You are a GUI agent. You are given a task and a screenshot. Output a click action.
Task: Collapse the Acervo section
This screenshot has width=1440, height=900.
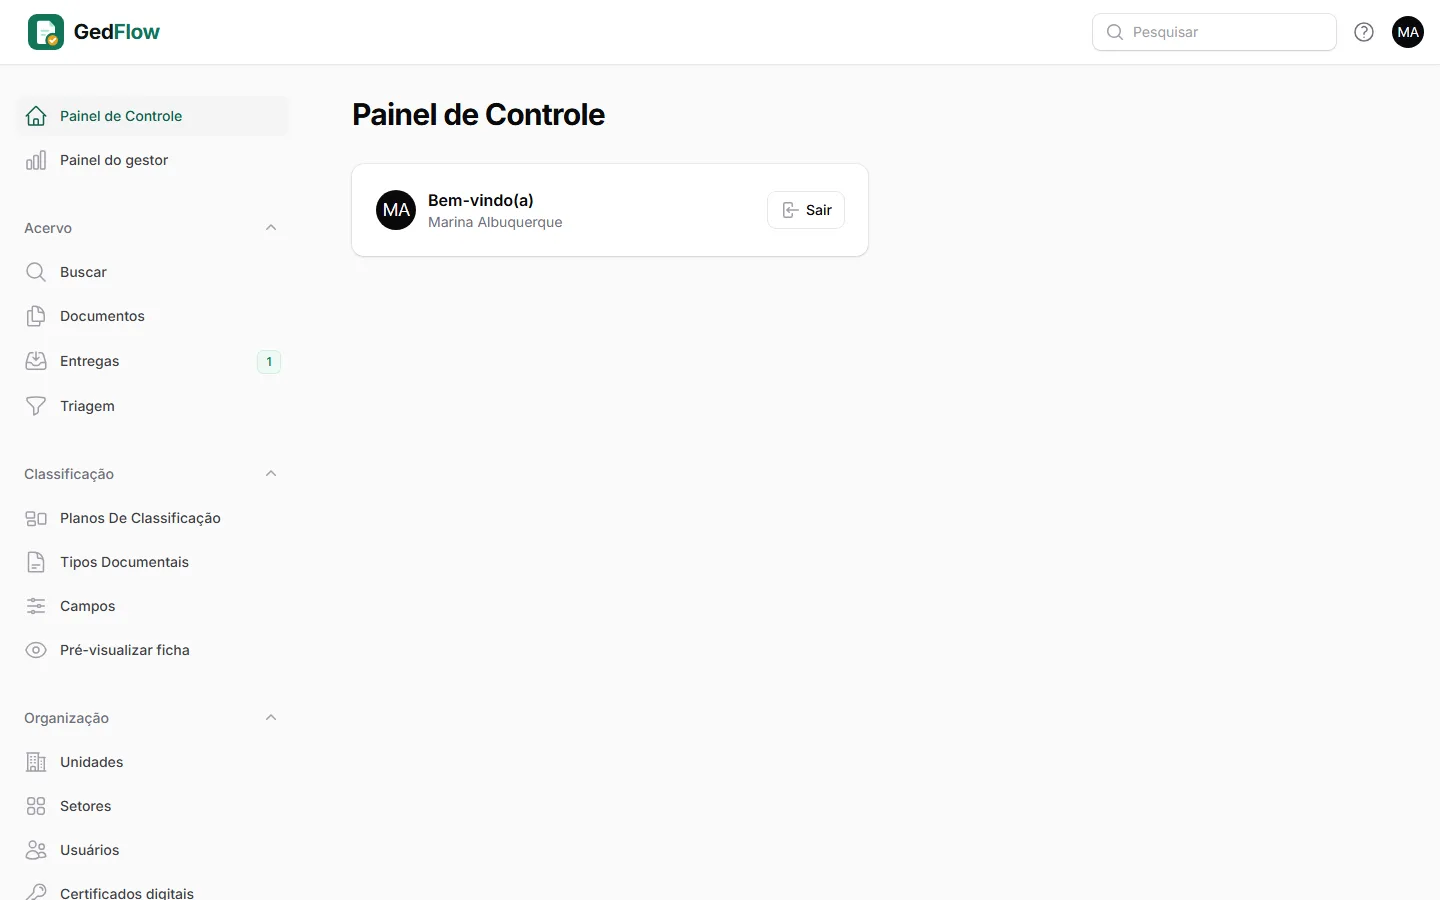coord(271,228)
